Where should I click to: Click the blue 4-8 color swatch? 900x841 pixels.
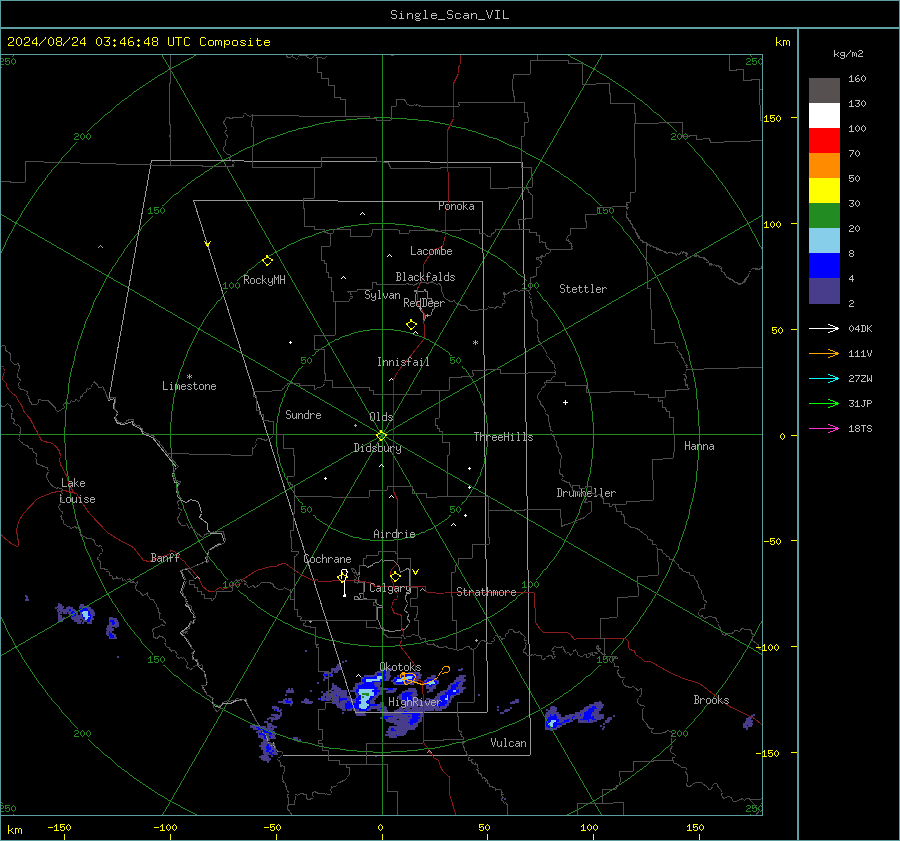[x=824, y=265]
